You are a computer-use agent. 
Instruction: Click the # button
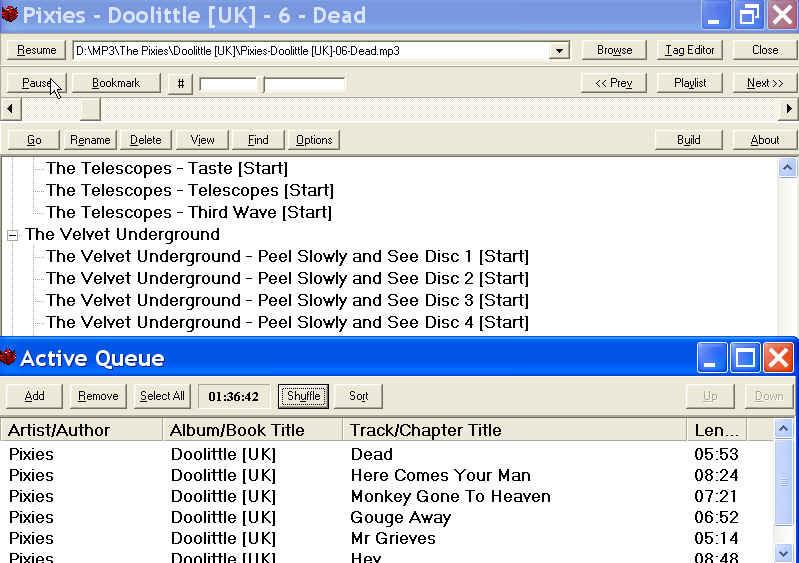180,84
